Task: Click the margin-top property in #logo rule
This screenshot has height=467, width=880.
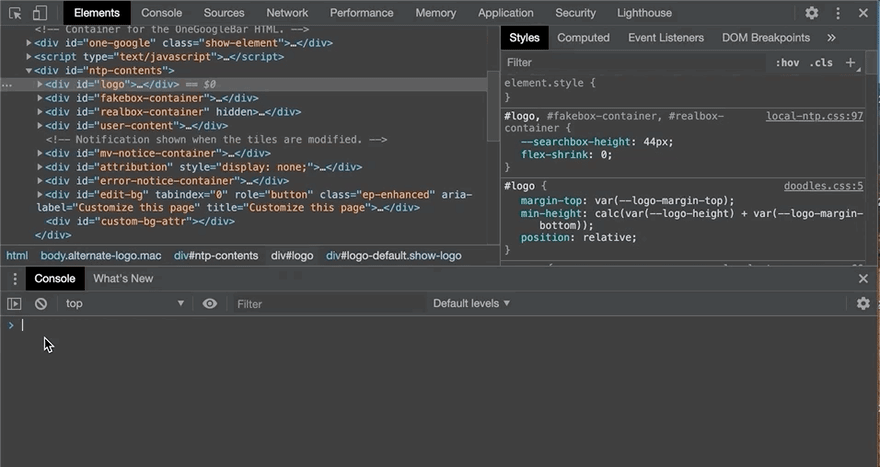Action: click(551, 200)
